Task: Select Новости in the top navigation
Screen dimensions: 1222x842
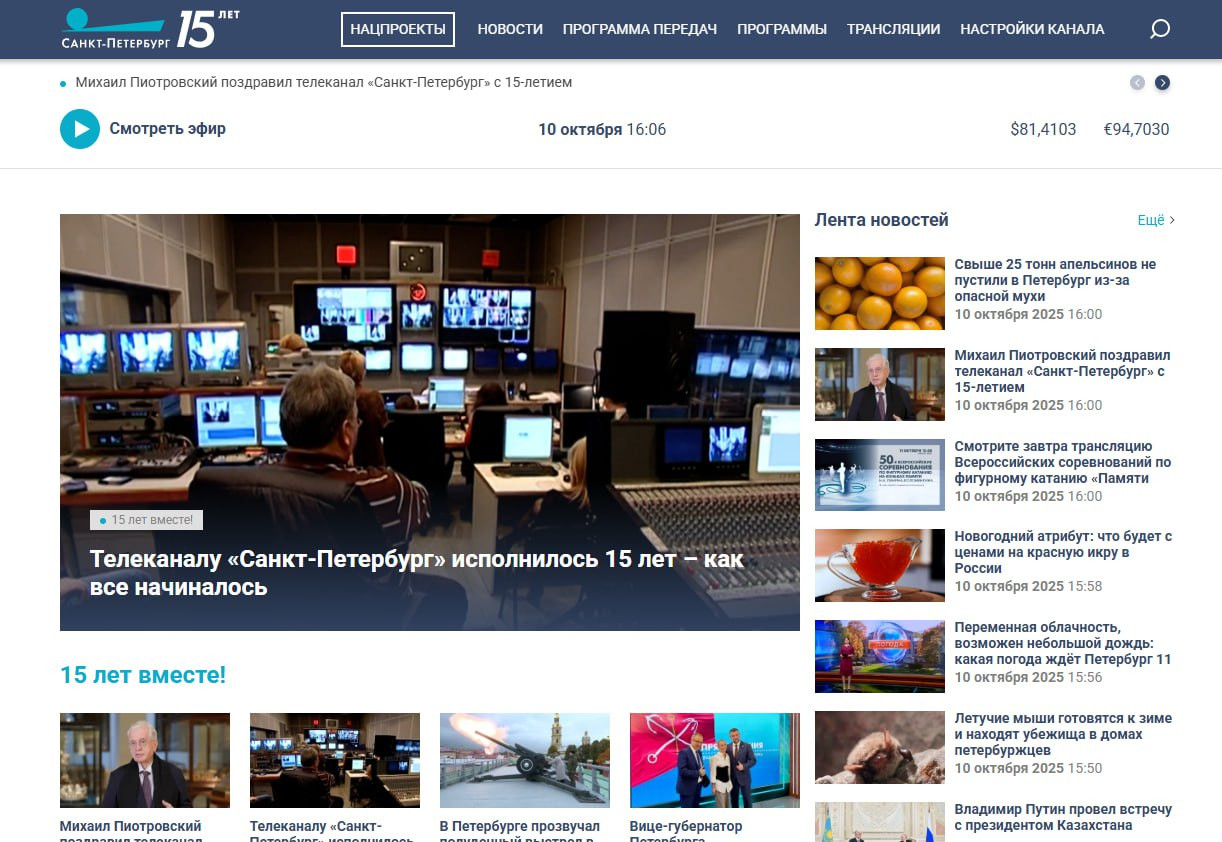Action: coord(510,30)
